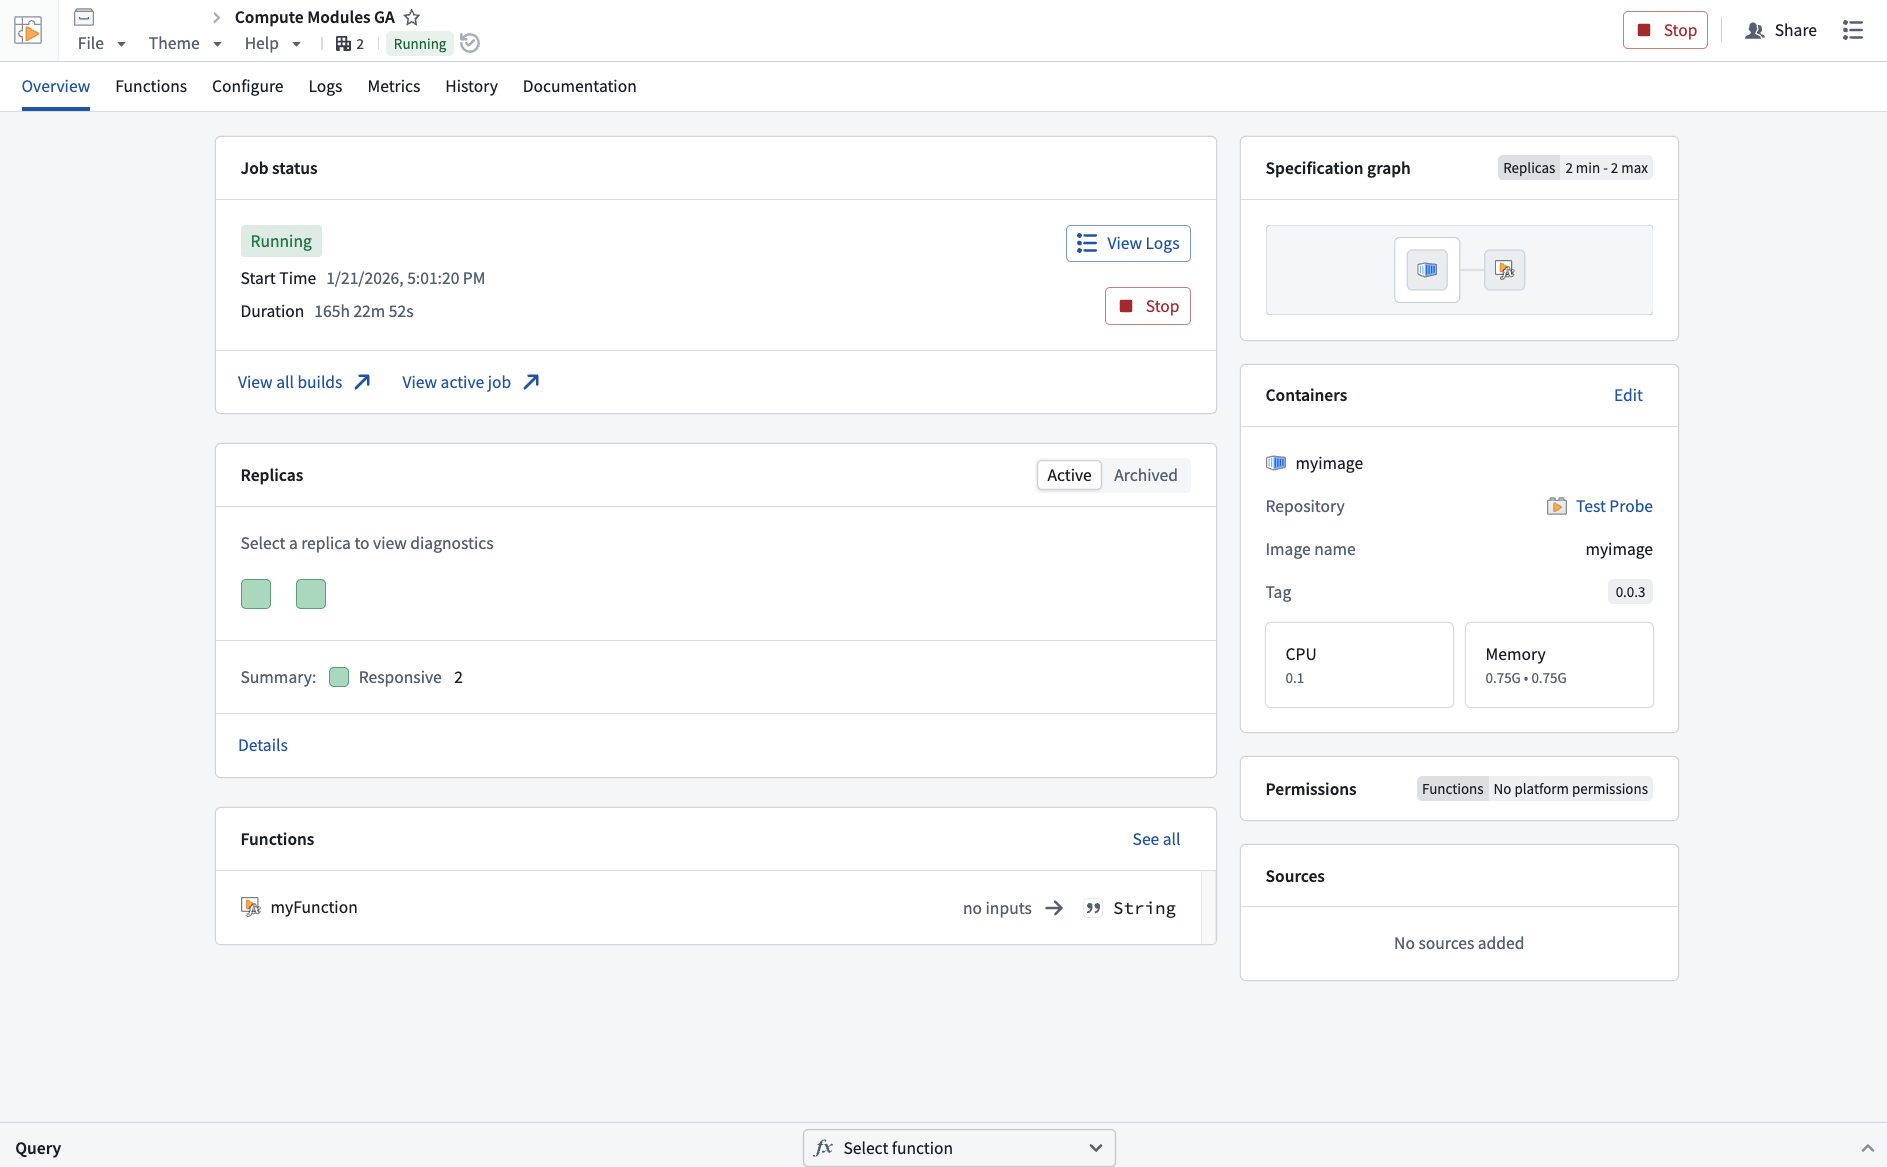
Task: Open the list panel icon beside Share
Action: [1852, 30]
